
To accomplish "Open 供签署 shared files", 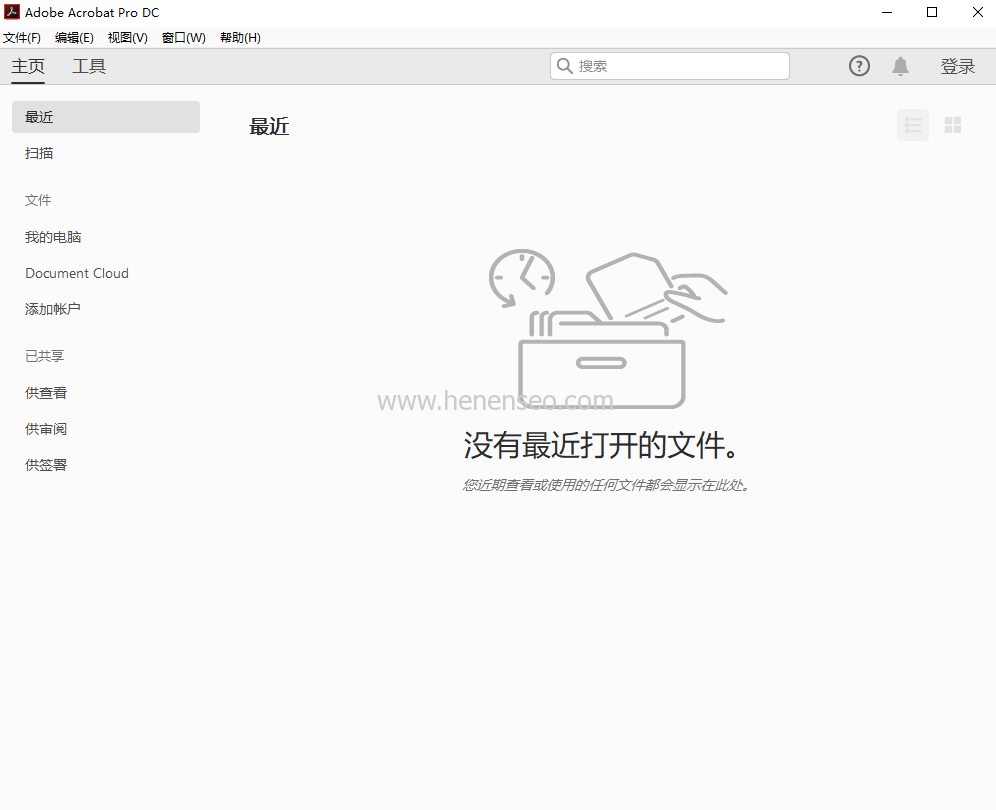I will 46,465.
